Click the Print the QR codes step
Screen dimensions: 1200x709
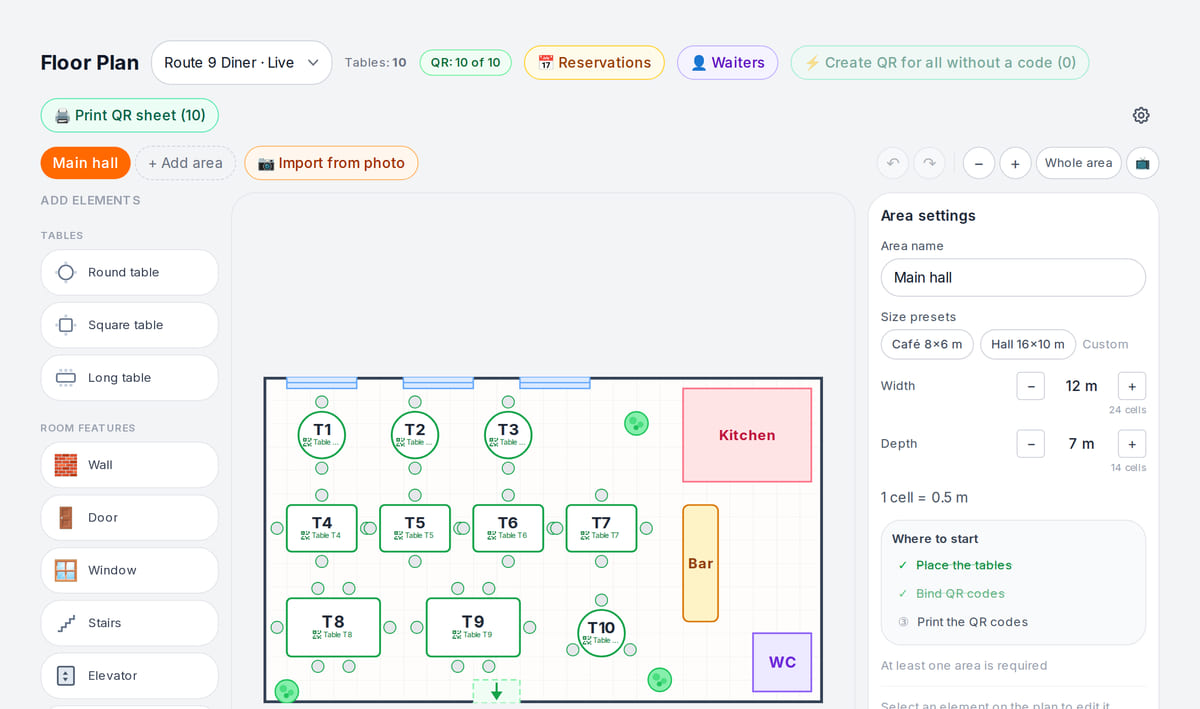972,622
